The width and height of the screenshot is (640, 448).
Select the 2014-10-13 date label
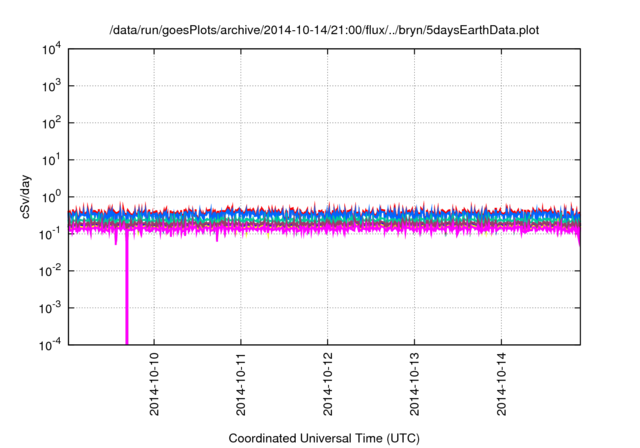pos(415,384)
